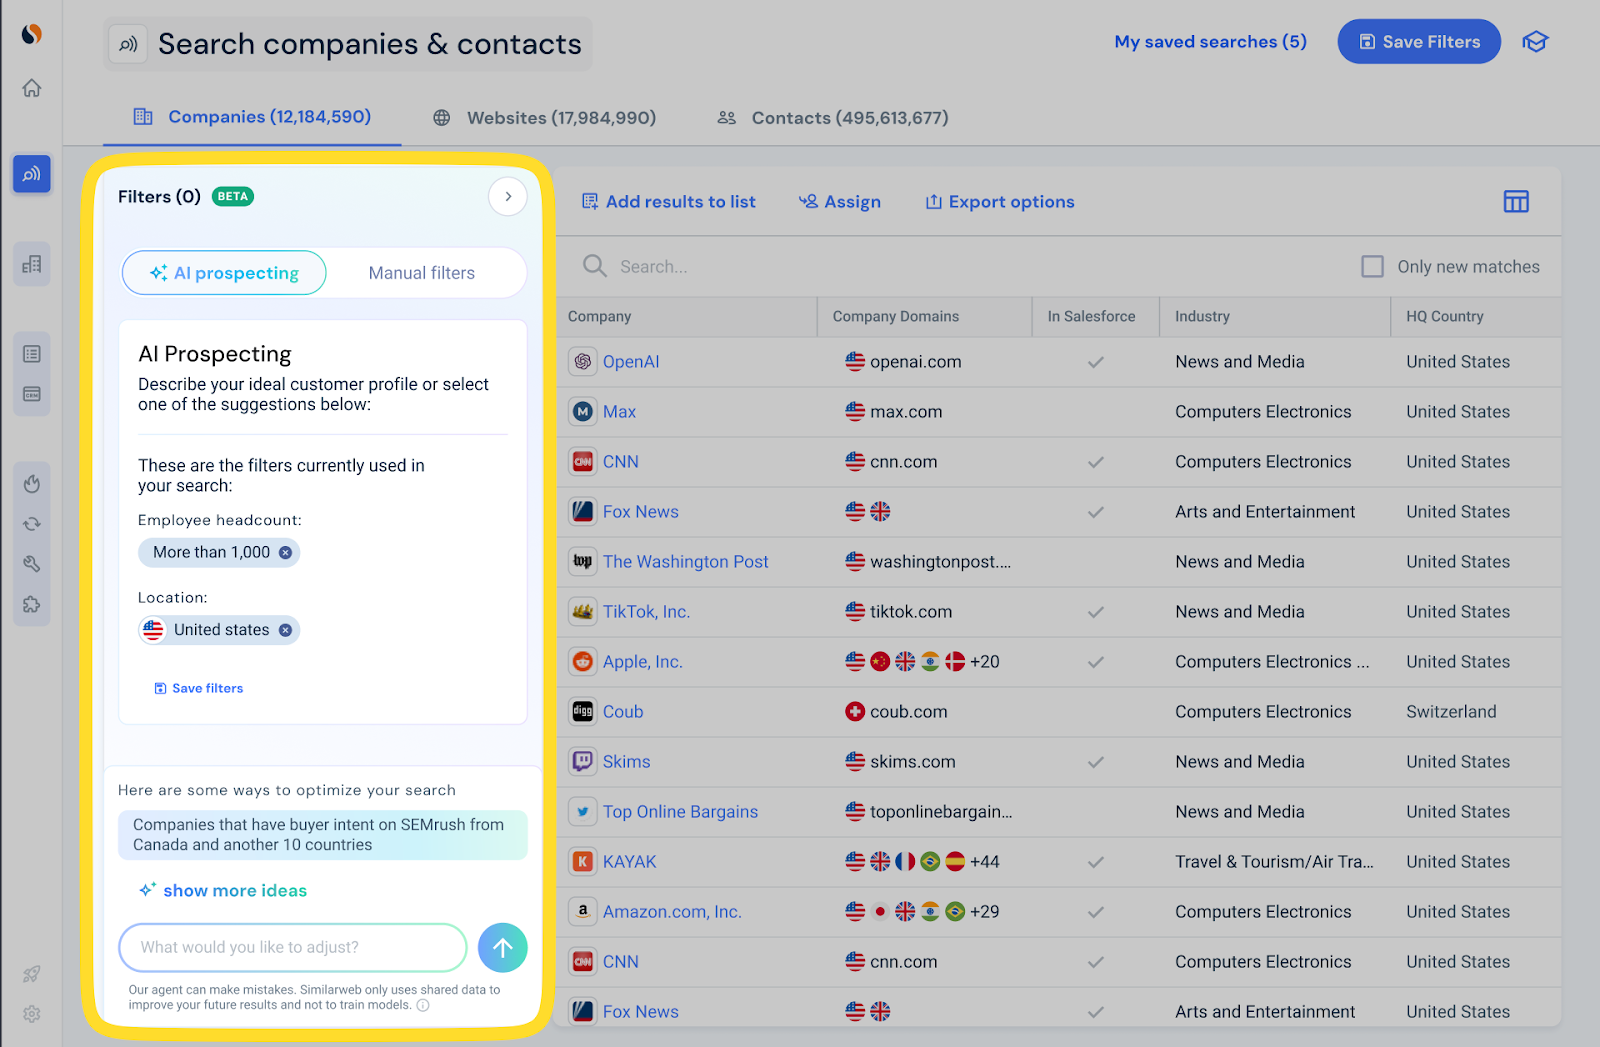Remove the More than 1,000 filter chip
The width and height of the screenshot is (1600, 1047).
click(286, 552)
